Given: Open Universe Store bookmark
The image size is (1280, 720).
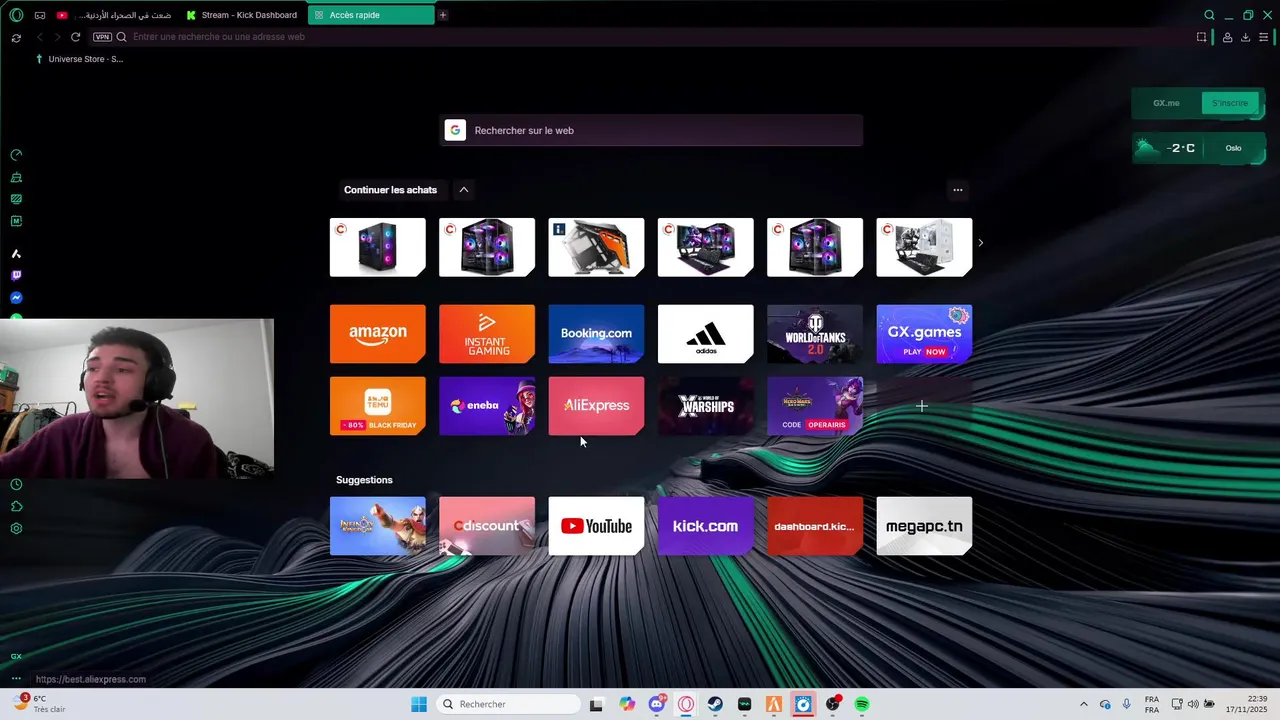Looking at the screenshot, I should pos(79,59).
